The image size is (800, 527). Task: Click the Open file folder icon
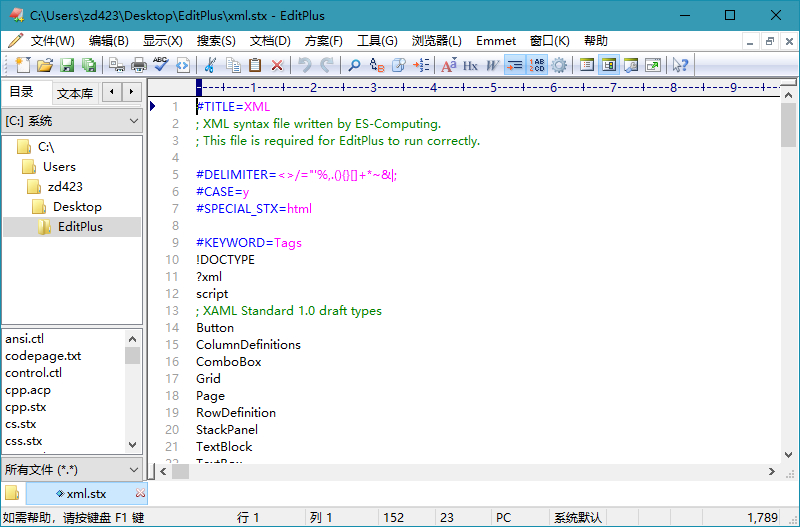point(45,65)
